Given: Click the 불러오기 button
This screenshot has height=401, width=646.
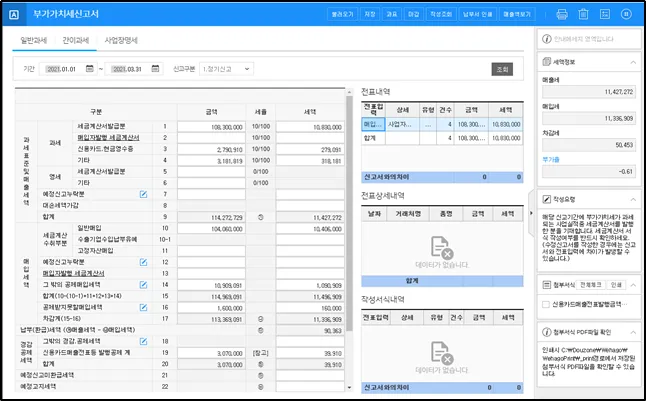Looking at the screenshot, I should (x=342, y=14).
